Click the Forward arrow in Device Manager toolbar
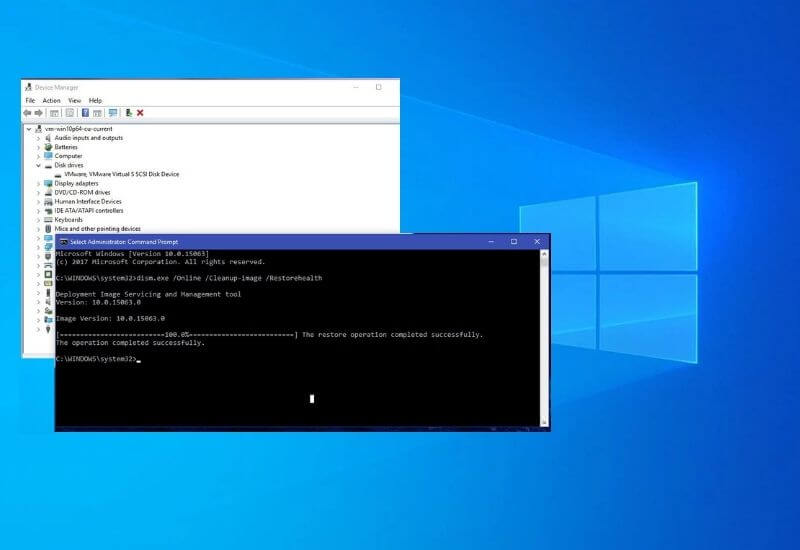 click(38, 113)
